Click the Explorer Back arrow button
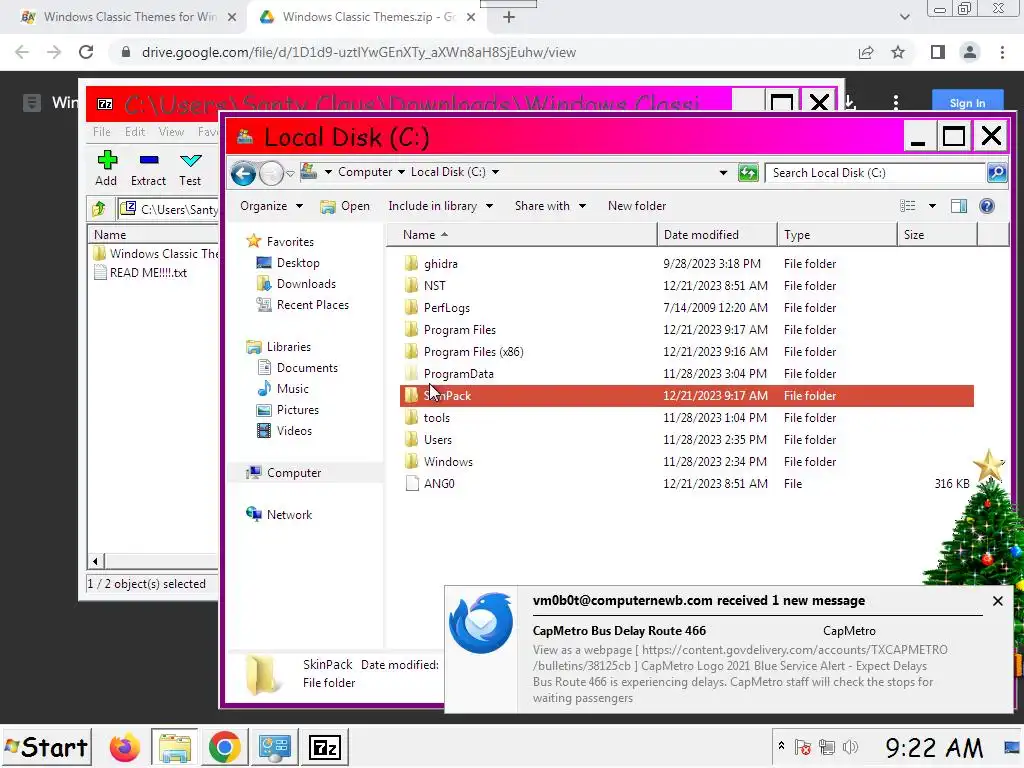 (x=244, y=173)
